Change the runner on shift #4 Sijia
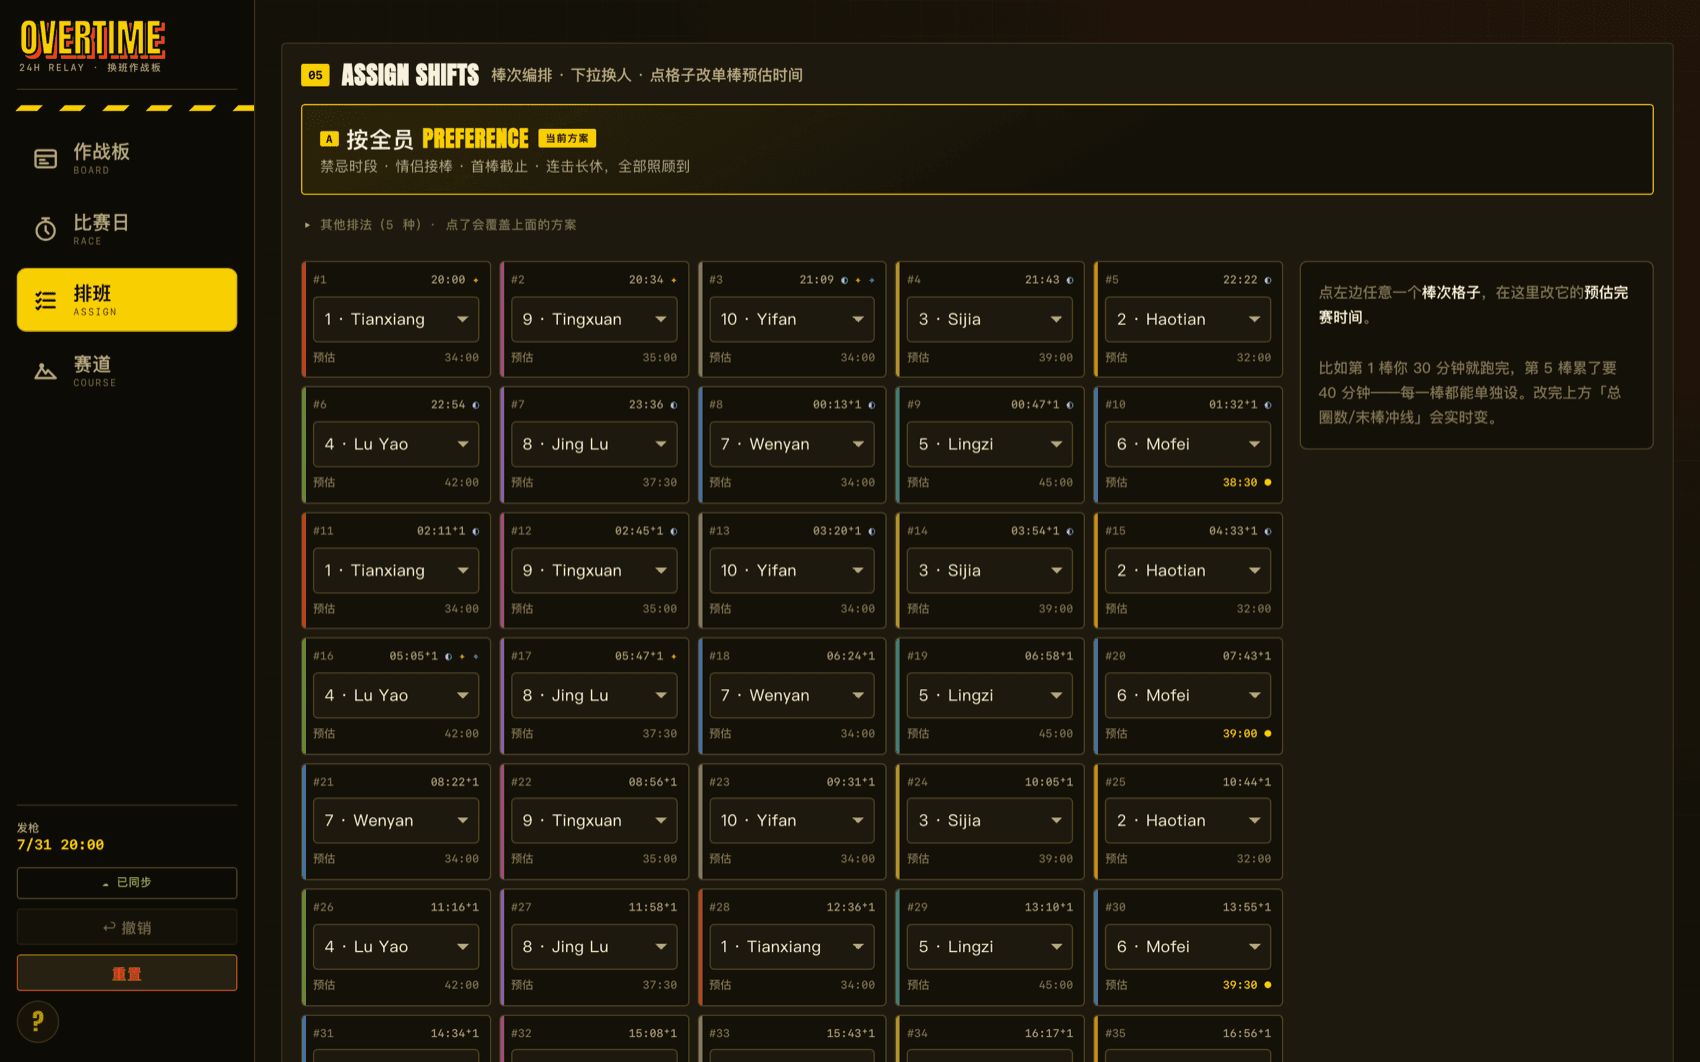Screen dimensions: 1700x1062 [990, 319]
